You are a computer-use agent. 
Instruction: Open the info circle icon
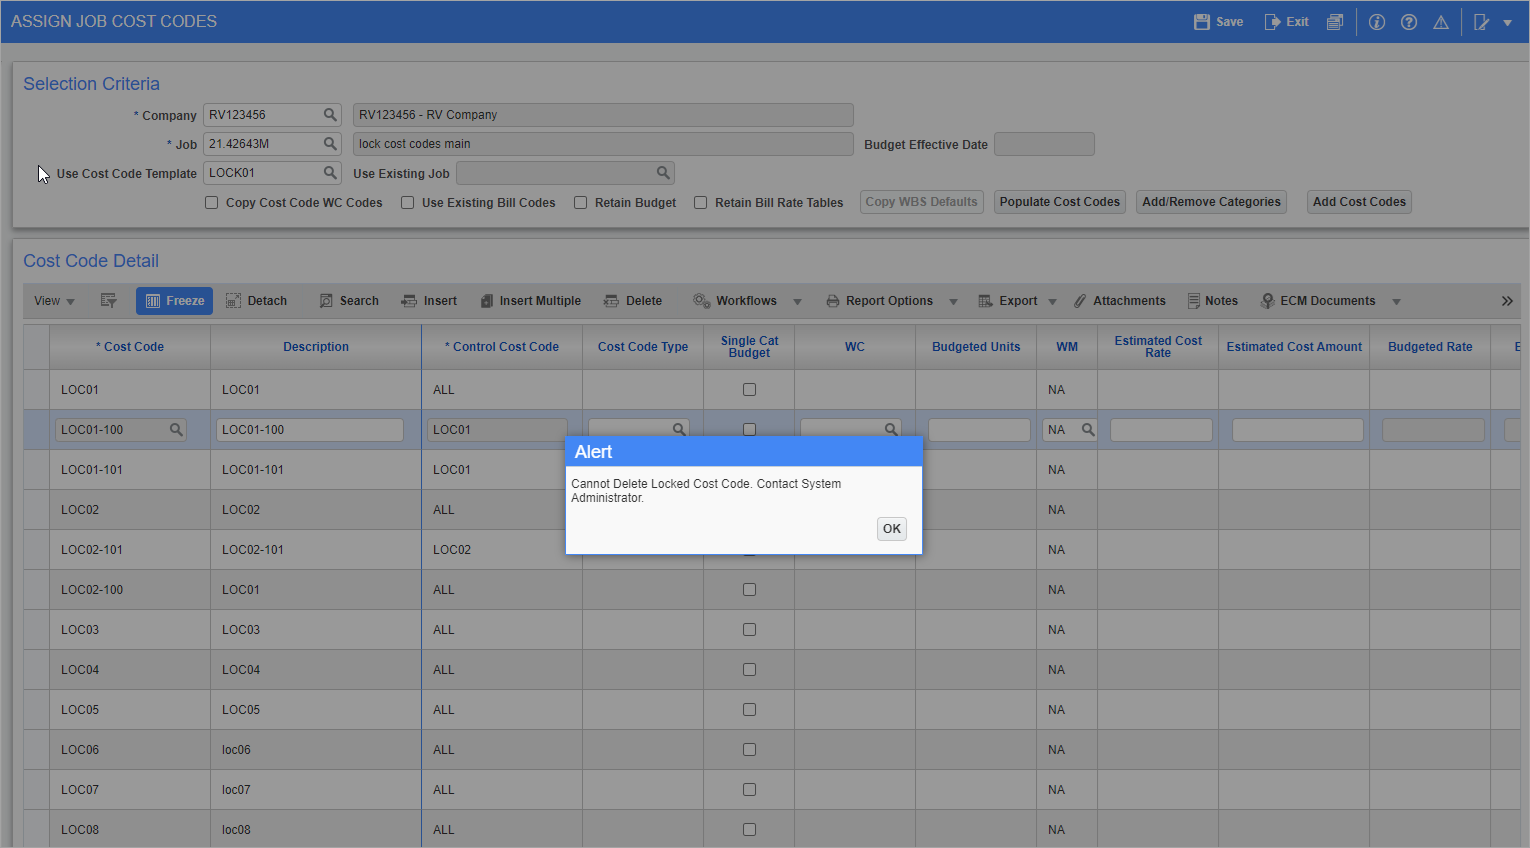(x=1377, y=22)
